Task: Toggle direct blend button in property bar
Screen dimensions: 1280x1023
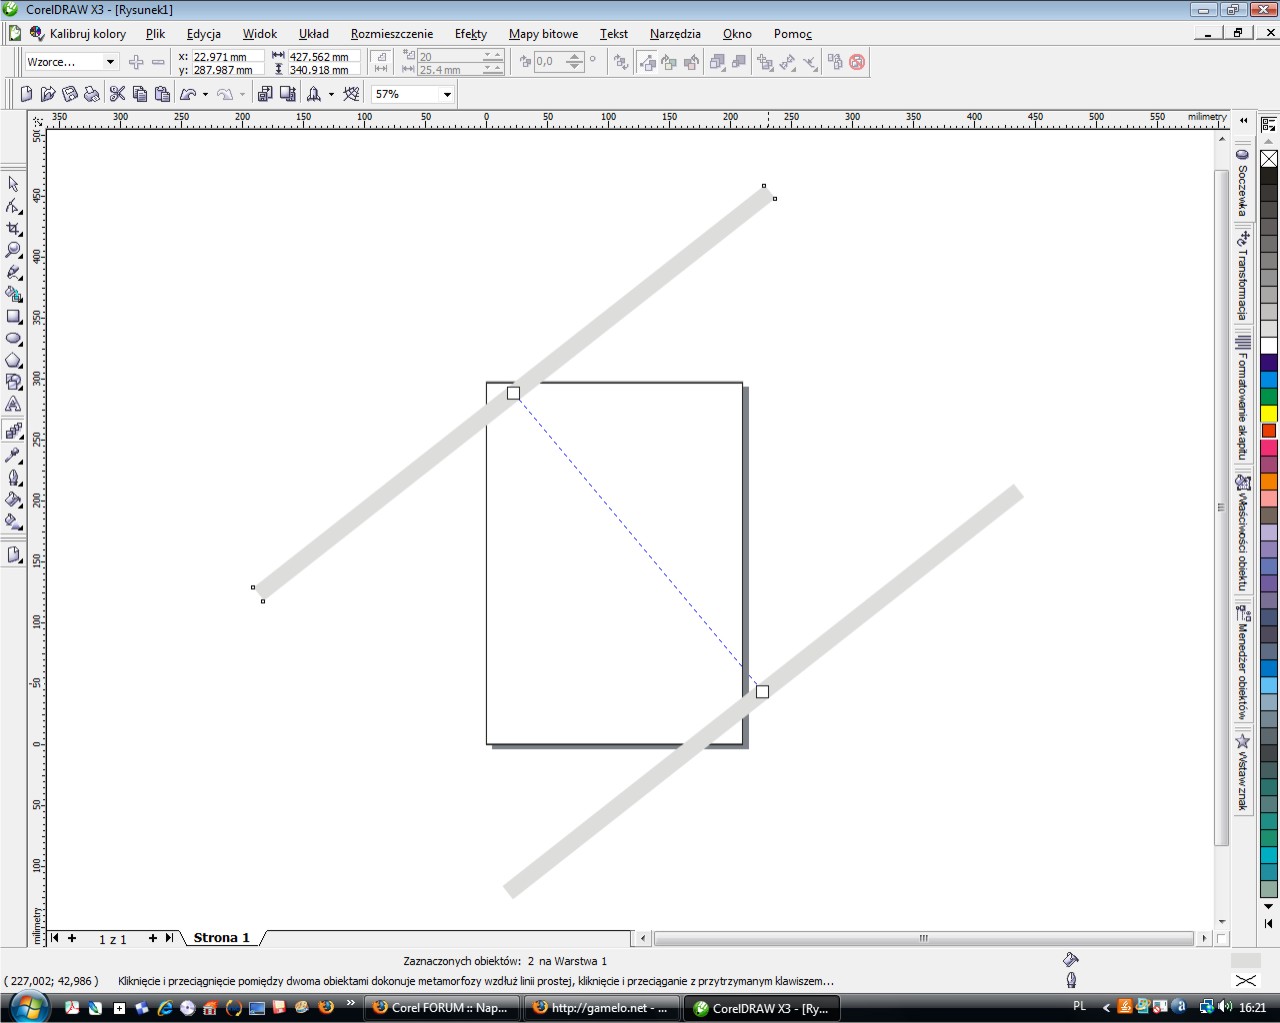Action: click(x=648, y=62)
